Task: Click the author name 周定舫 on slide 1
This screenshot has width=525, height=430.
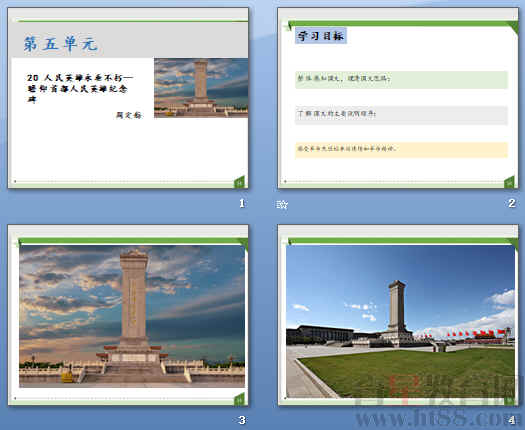Action: (x=129, y=115)
